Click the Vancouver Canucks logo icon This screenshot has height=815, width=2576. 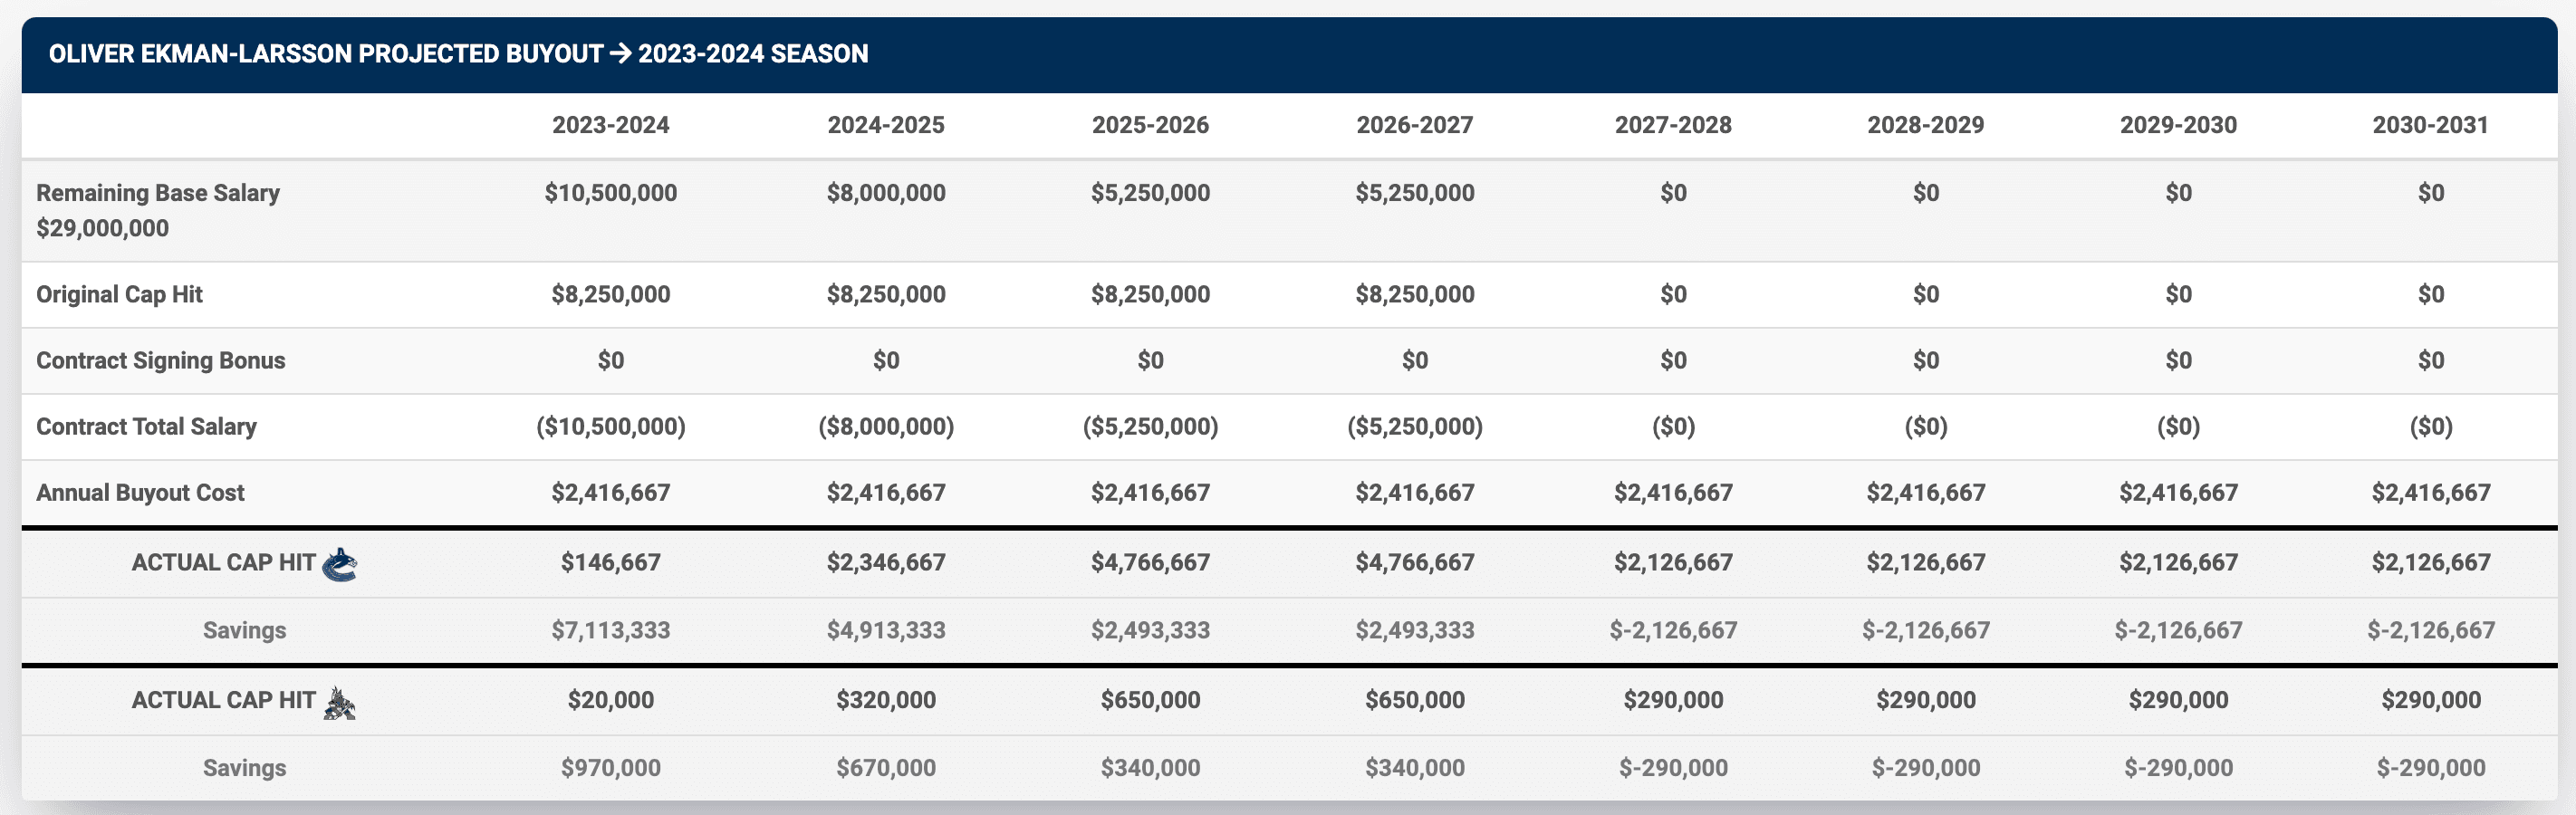(x=340, y=565)
